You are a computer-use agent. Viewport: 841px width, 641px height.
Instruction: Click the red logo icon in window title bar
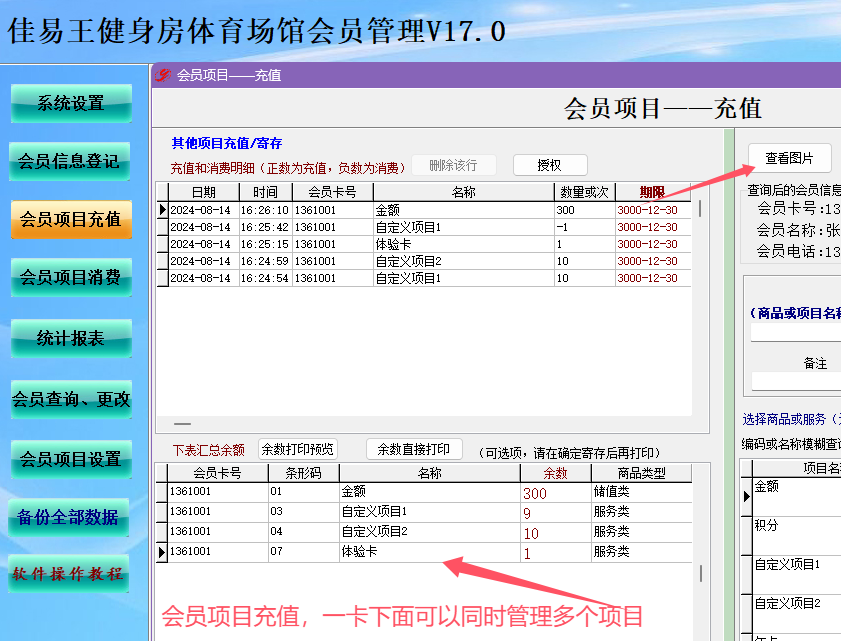[163, 75]
